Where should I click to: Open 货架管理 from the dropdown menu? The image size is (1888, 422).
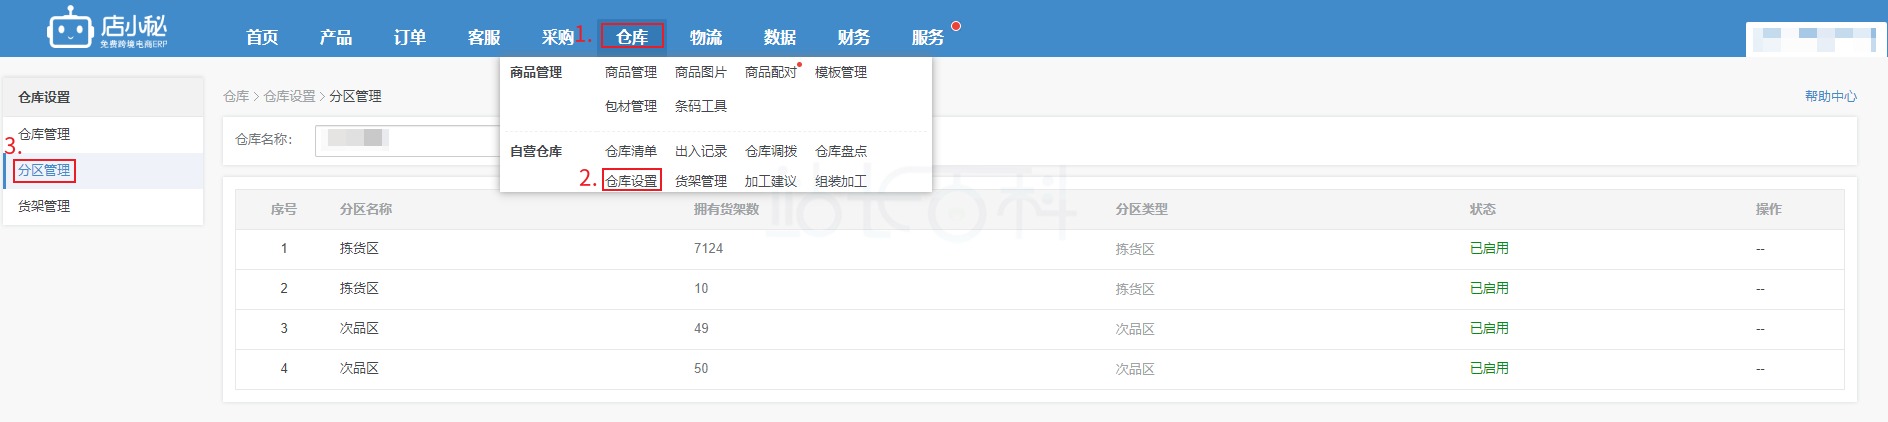(x=700, y=181)
